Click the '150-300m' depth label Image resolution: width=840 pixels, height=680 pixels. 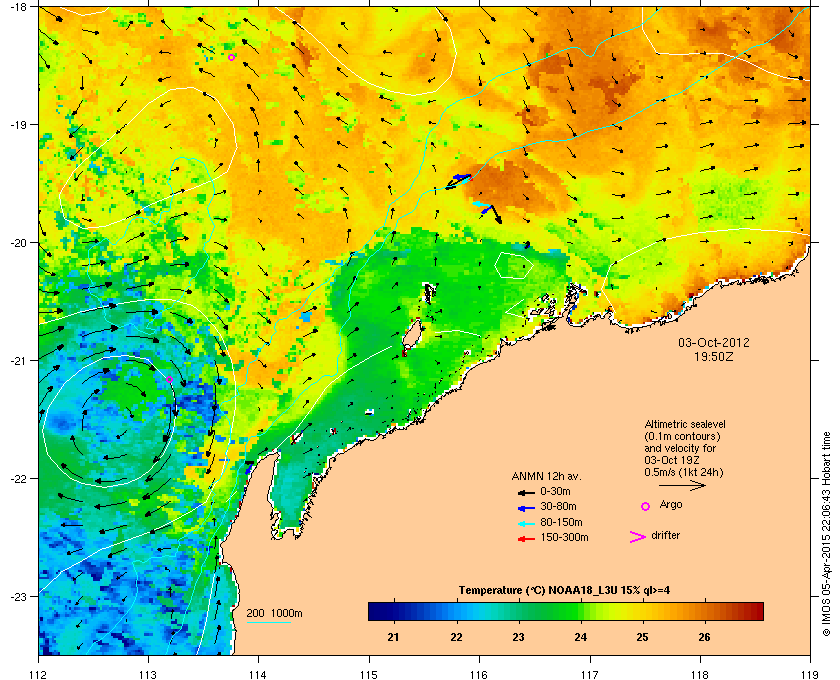(564, 537)
